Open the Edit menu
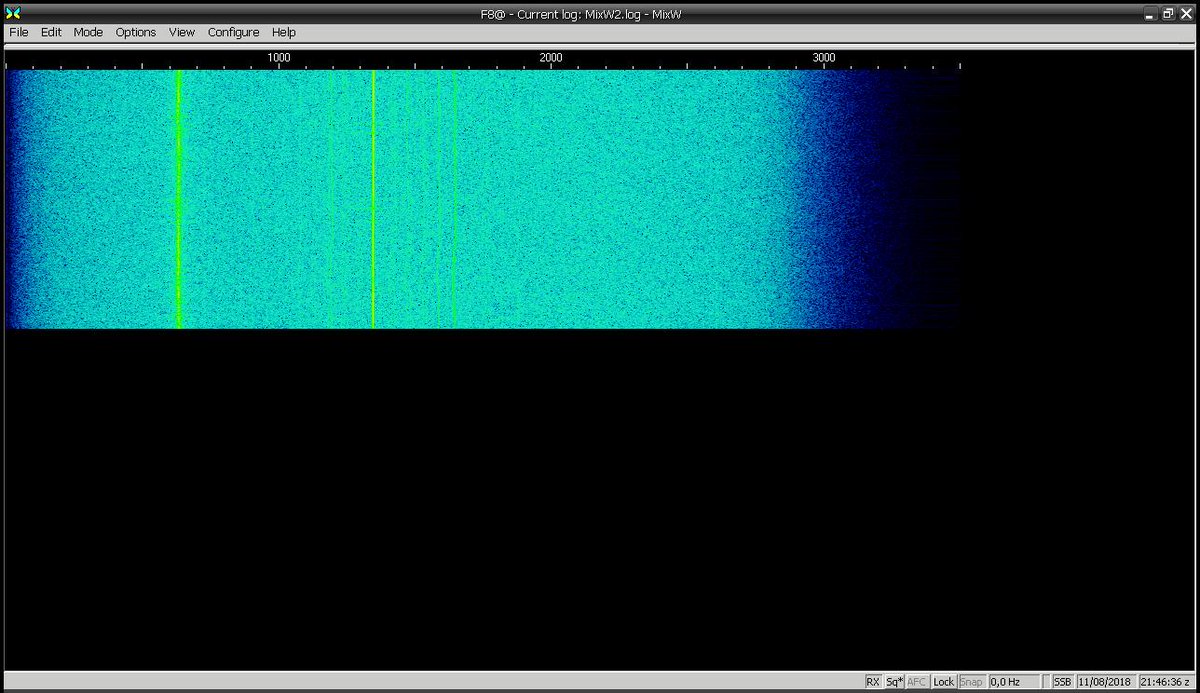This screenshot has height=693, width=1200. [x=50, y=32]
